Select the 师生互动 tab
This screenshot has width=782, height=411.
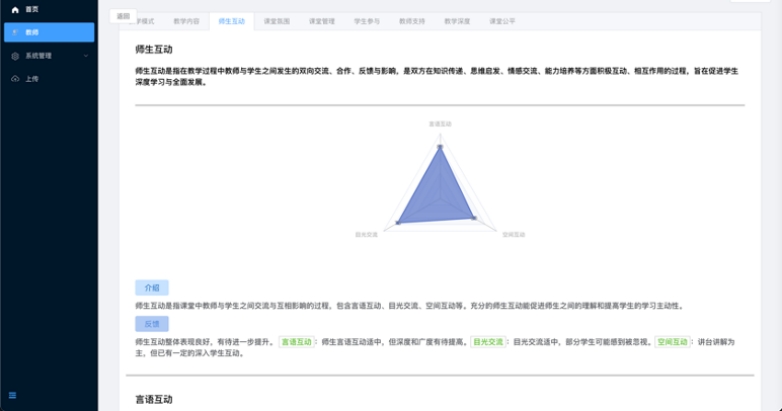click(231, 21)
